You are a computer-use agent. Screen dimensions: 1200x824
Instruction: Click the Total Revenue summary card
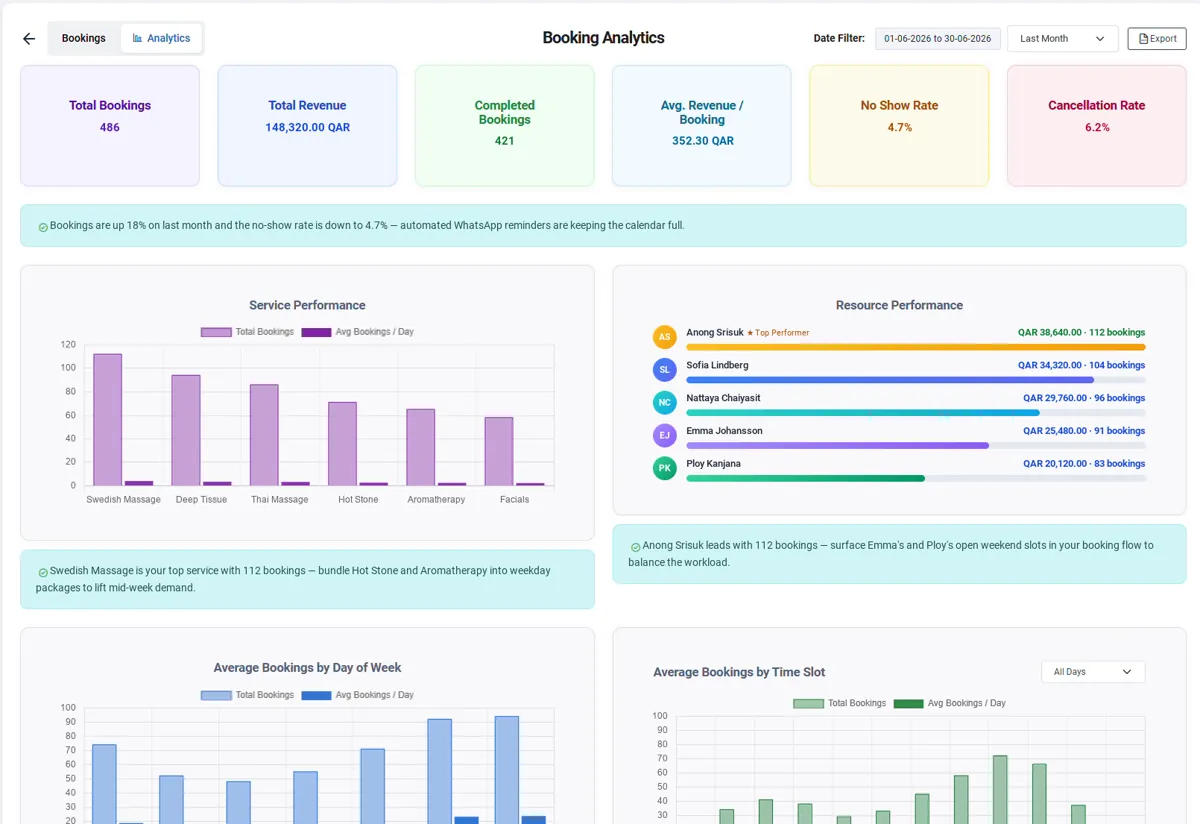tap(307, 126)
